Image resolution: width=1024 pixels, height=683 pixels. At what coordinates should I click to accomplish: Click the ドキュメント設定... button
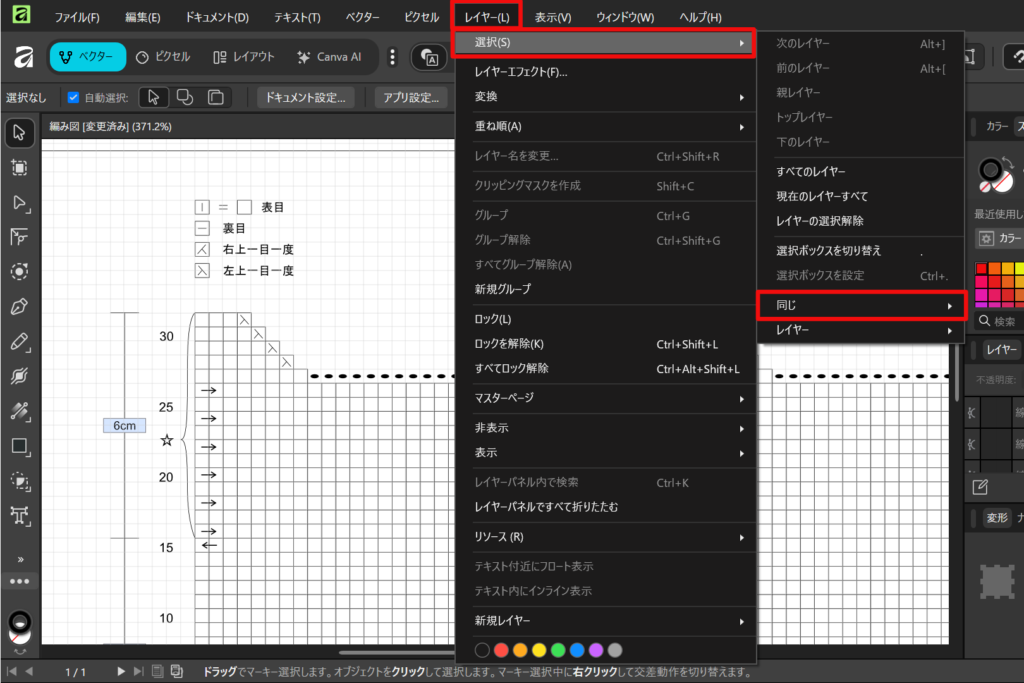click(x=307, y=98)
